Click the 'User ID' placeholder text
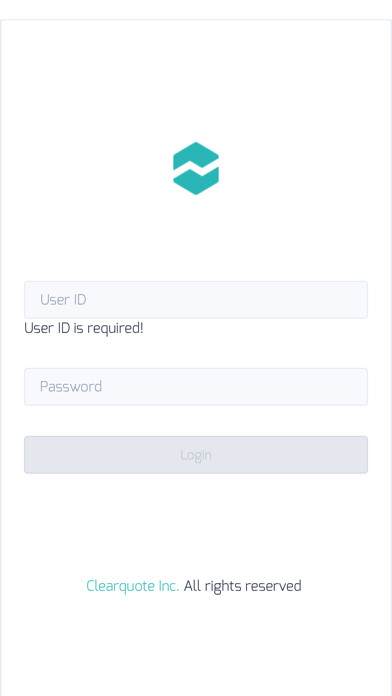Screen dimensions: 392x696 (63, 300)
